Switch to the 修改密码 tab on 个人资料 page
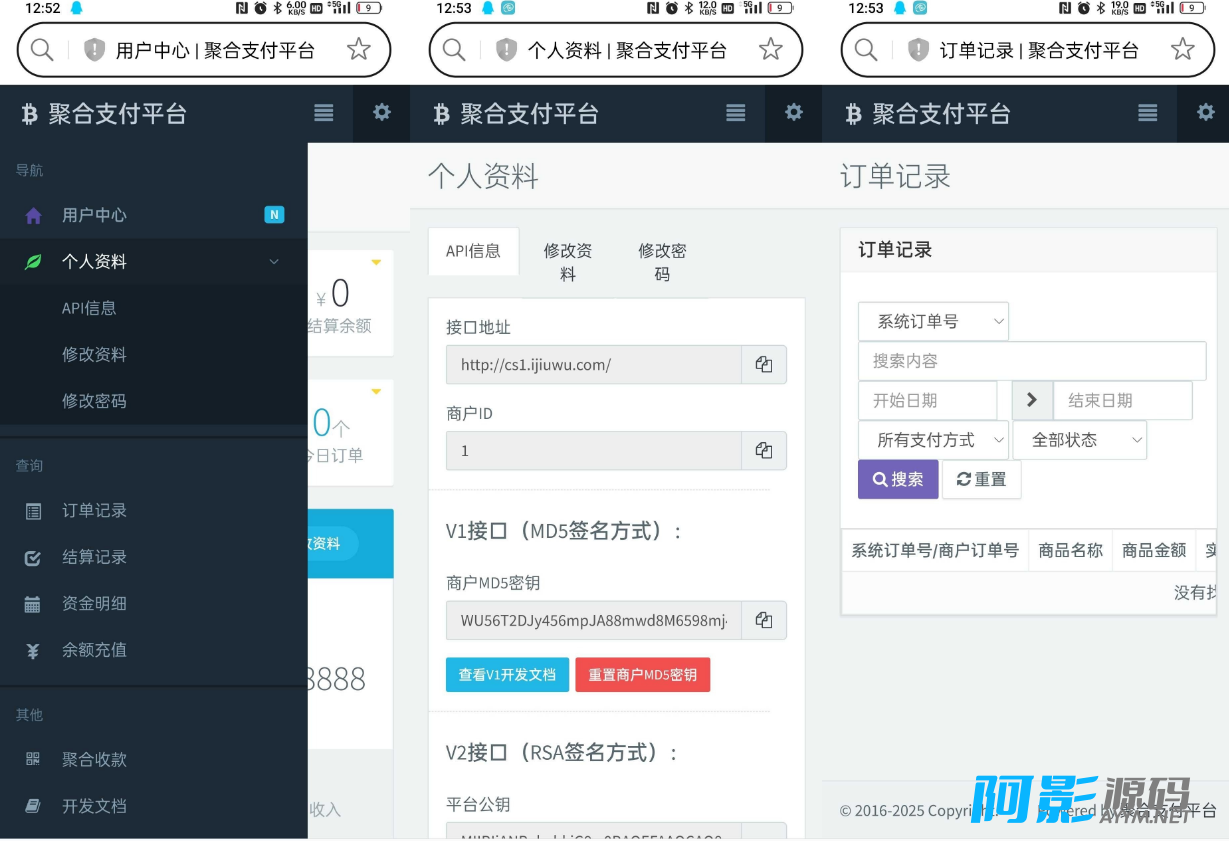This screenshot has width=1229, height=841. coord(662,262)
